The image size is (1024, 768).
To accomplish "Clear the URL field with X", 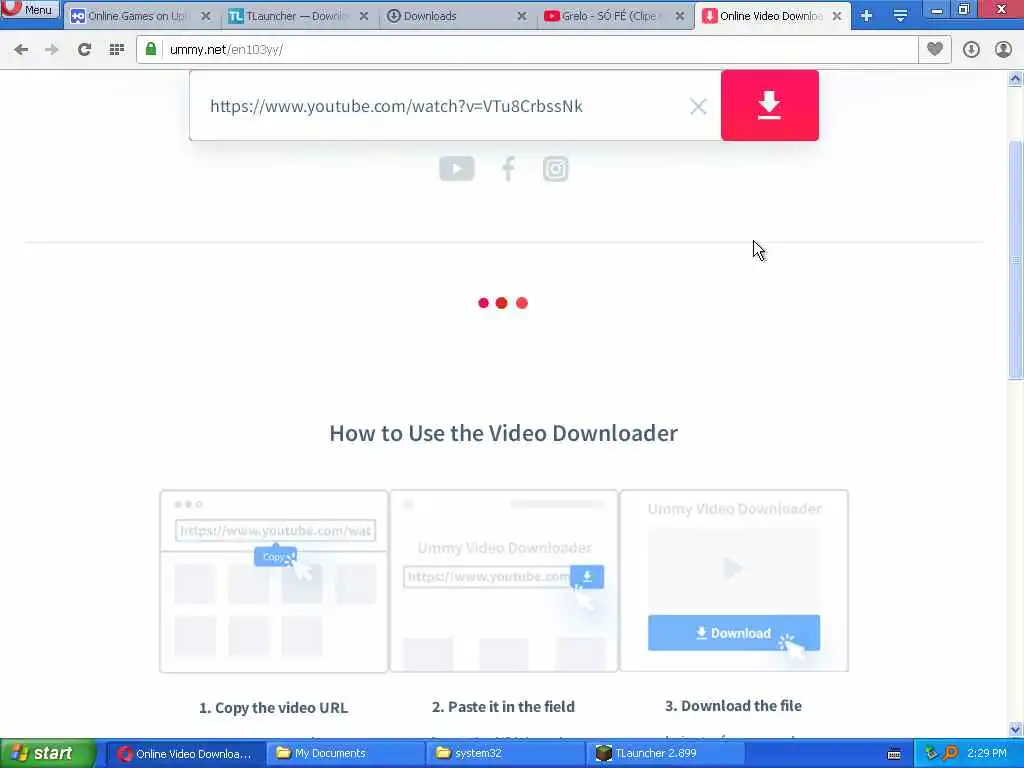I will 698,106.
